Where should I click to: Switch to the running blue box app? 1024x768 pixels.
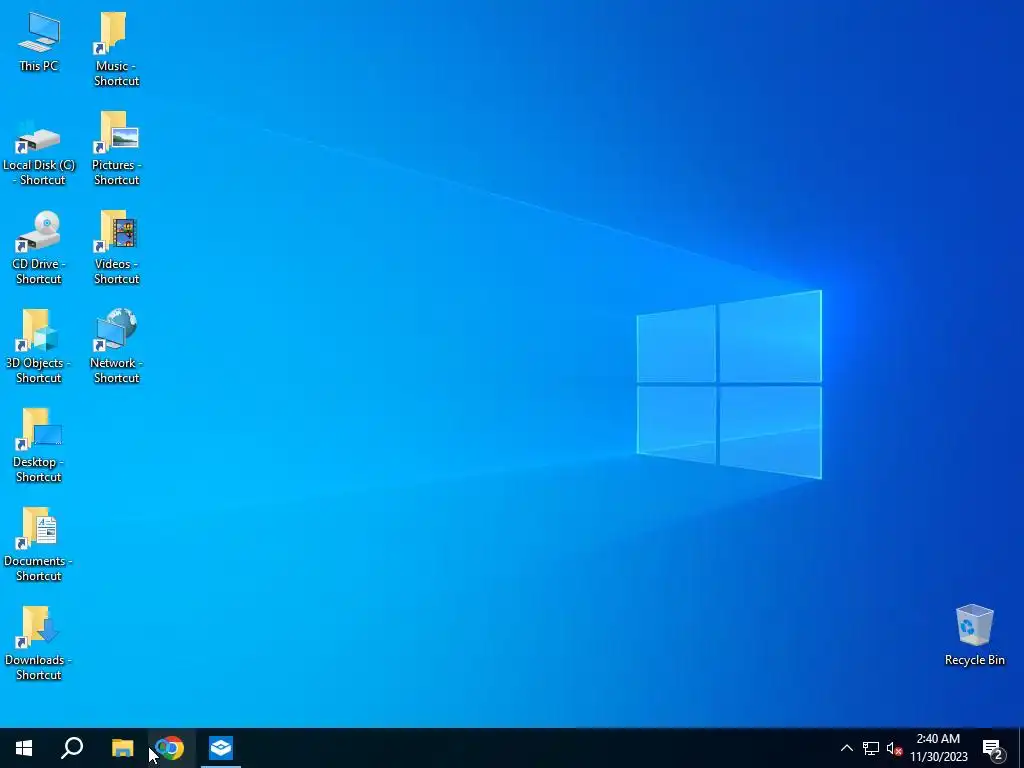(x=221, y=748)
